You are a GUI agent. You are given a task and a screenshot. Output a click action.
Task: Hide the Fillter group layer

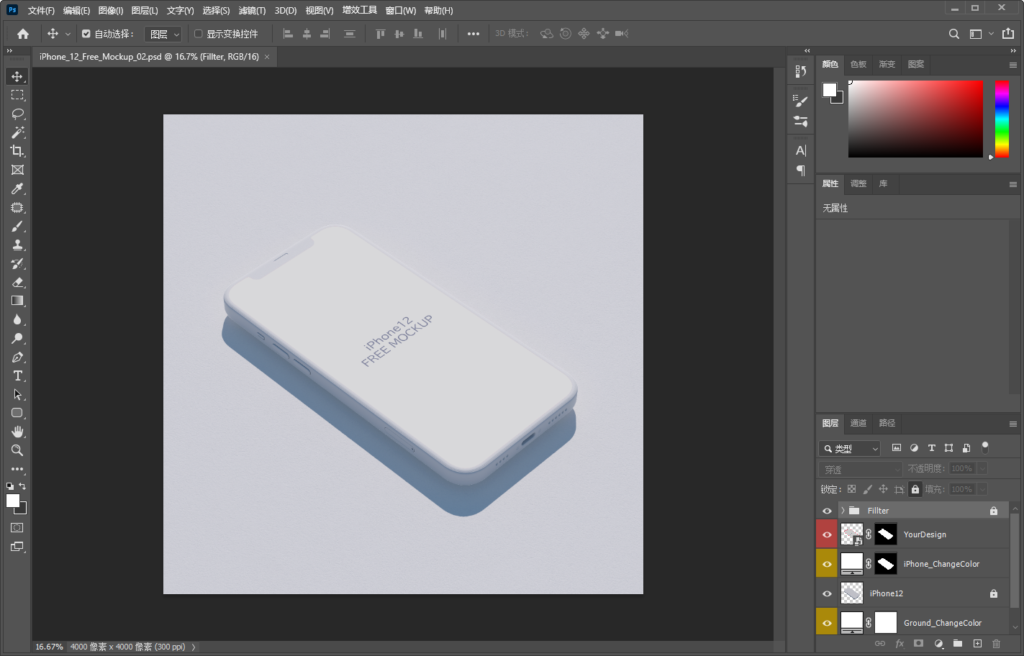click(x=827, y=511)
